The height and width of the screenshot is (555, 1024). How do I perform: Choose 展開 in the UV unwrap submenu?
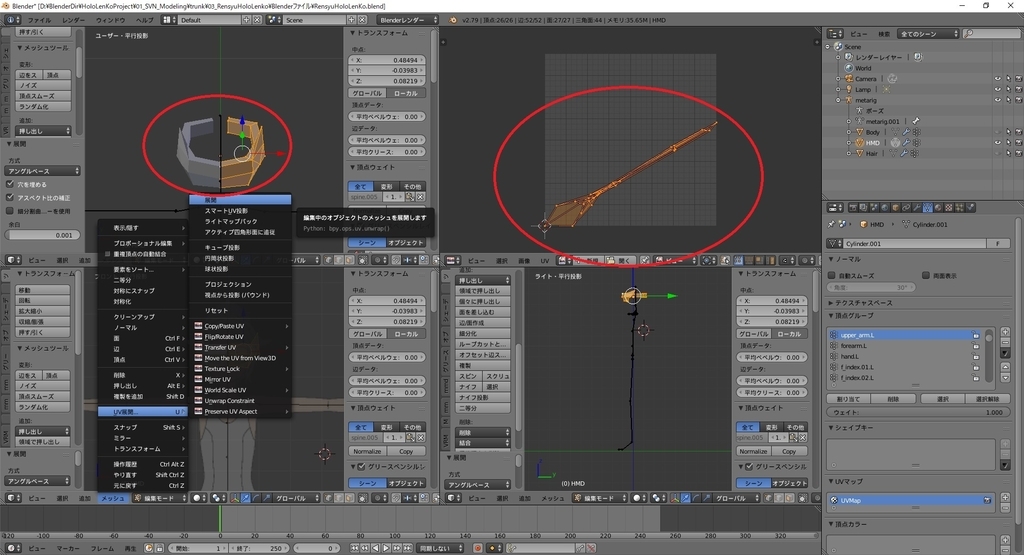point(240,200)
